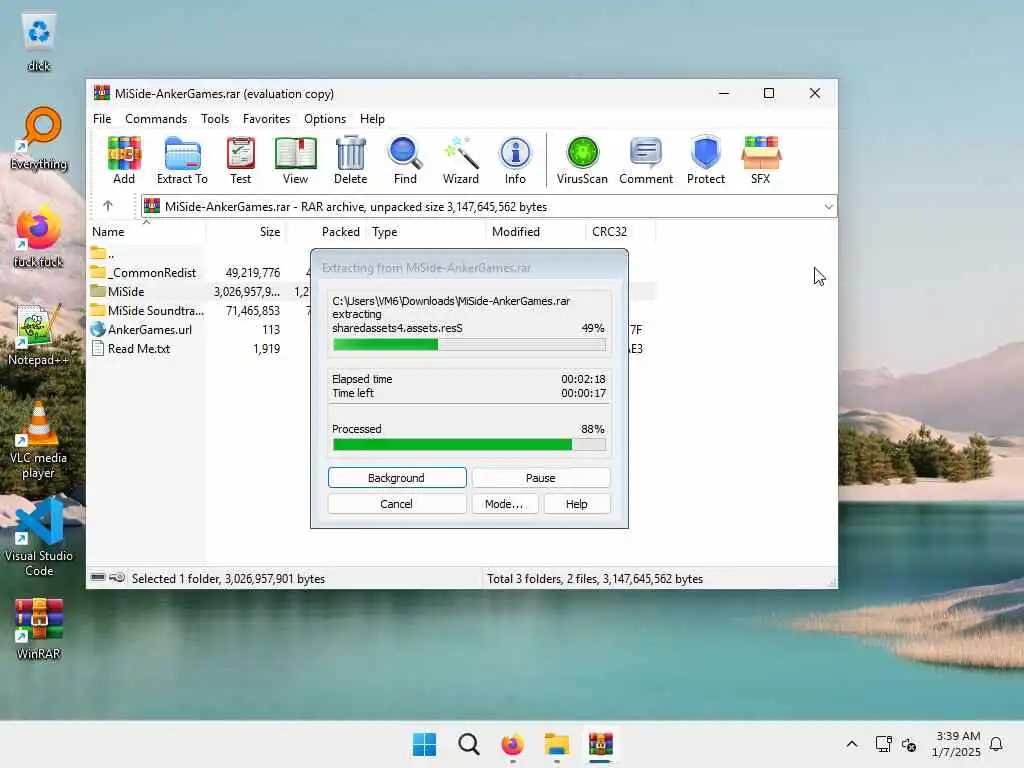
Task: Open the Firefox desktop shortcut
Action: [39, 237]
